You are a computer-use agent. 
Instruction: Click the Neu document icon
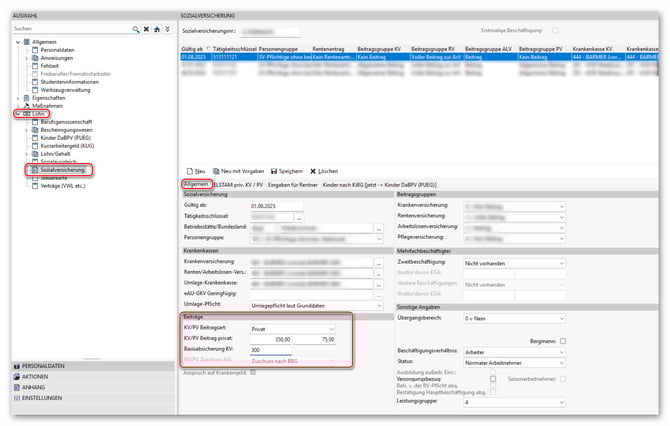pyautogui.click(x=188, y=171)
